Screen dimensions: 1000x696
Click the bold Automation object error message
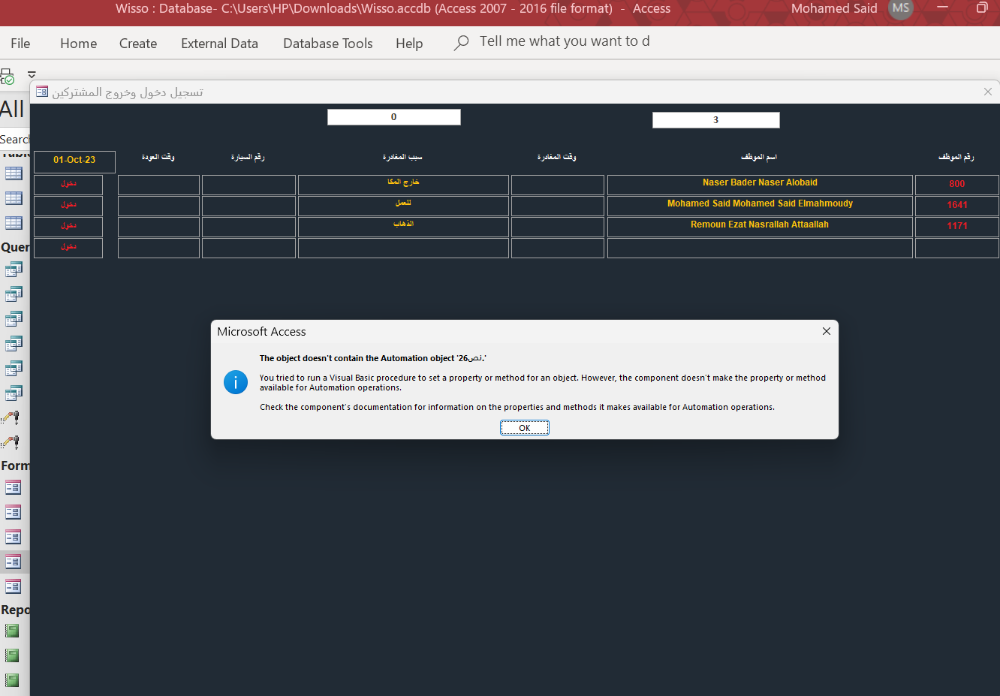[373, 358]
